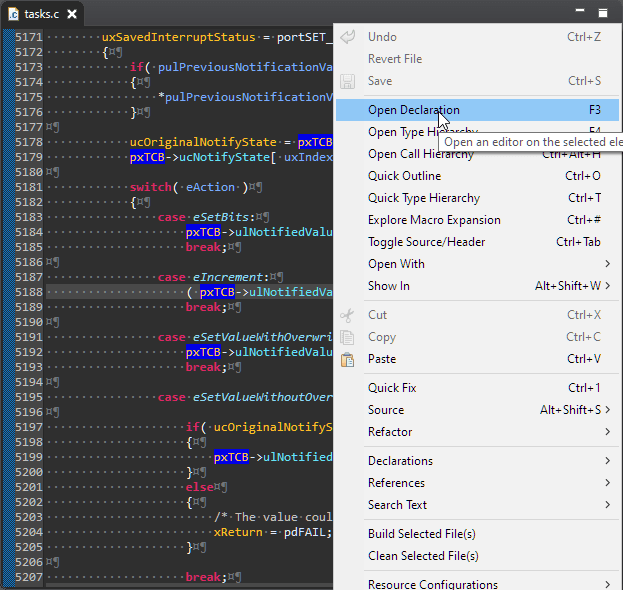Expand the Declarations submenu
The width and height of the screenshot is (623, 590).
pos(477,461)
